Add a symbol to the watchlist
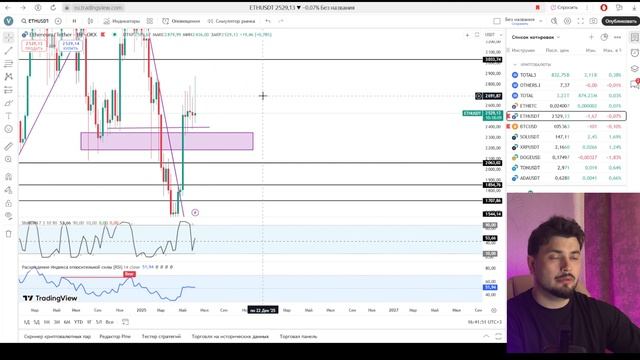This screenshot has height=360, width=640. (591, 37)
